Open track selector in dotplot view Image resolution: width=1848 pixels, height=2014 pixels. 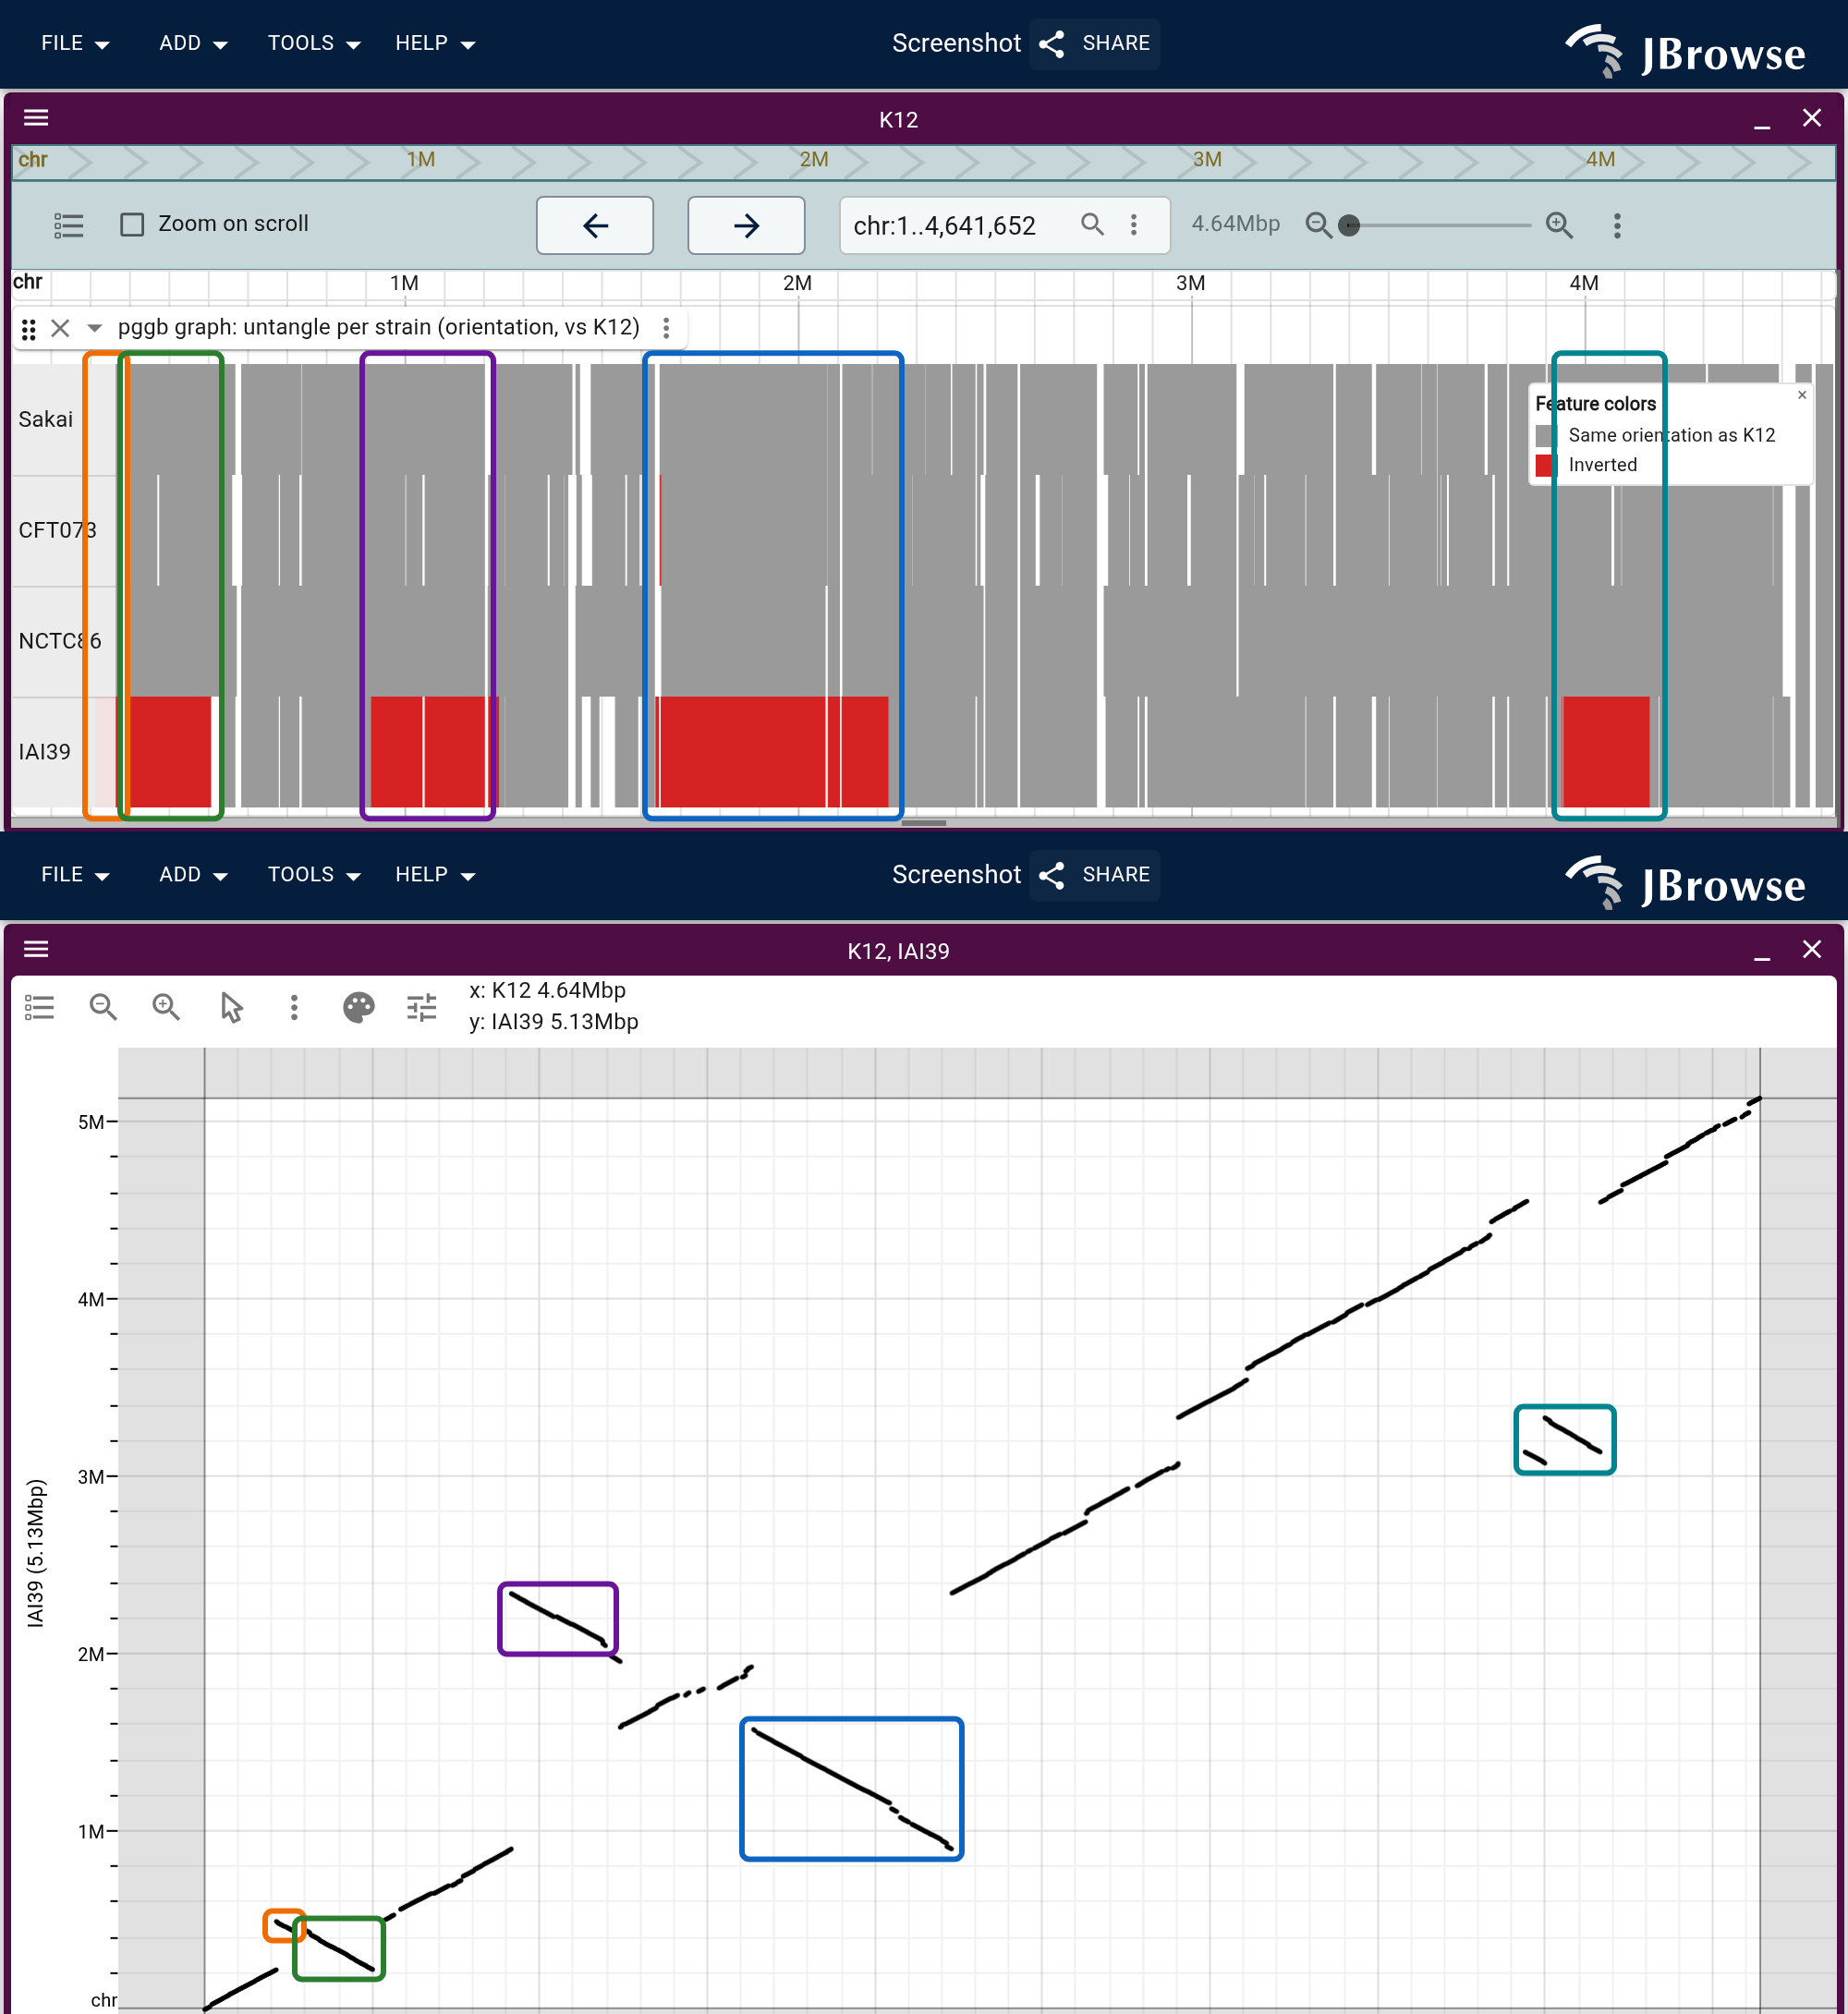click(x=39, y=1007)
